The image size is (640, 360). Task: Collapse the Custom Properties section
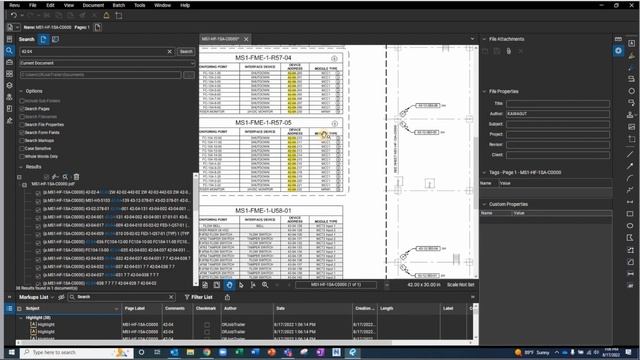[484, 204]
